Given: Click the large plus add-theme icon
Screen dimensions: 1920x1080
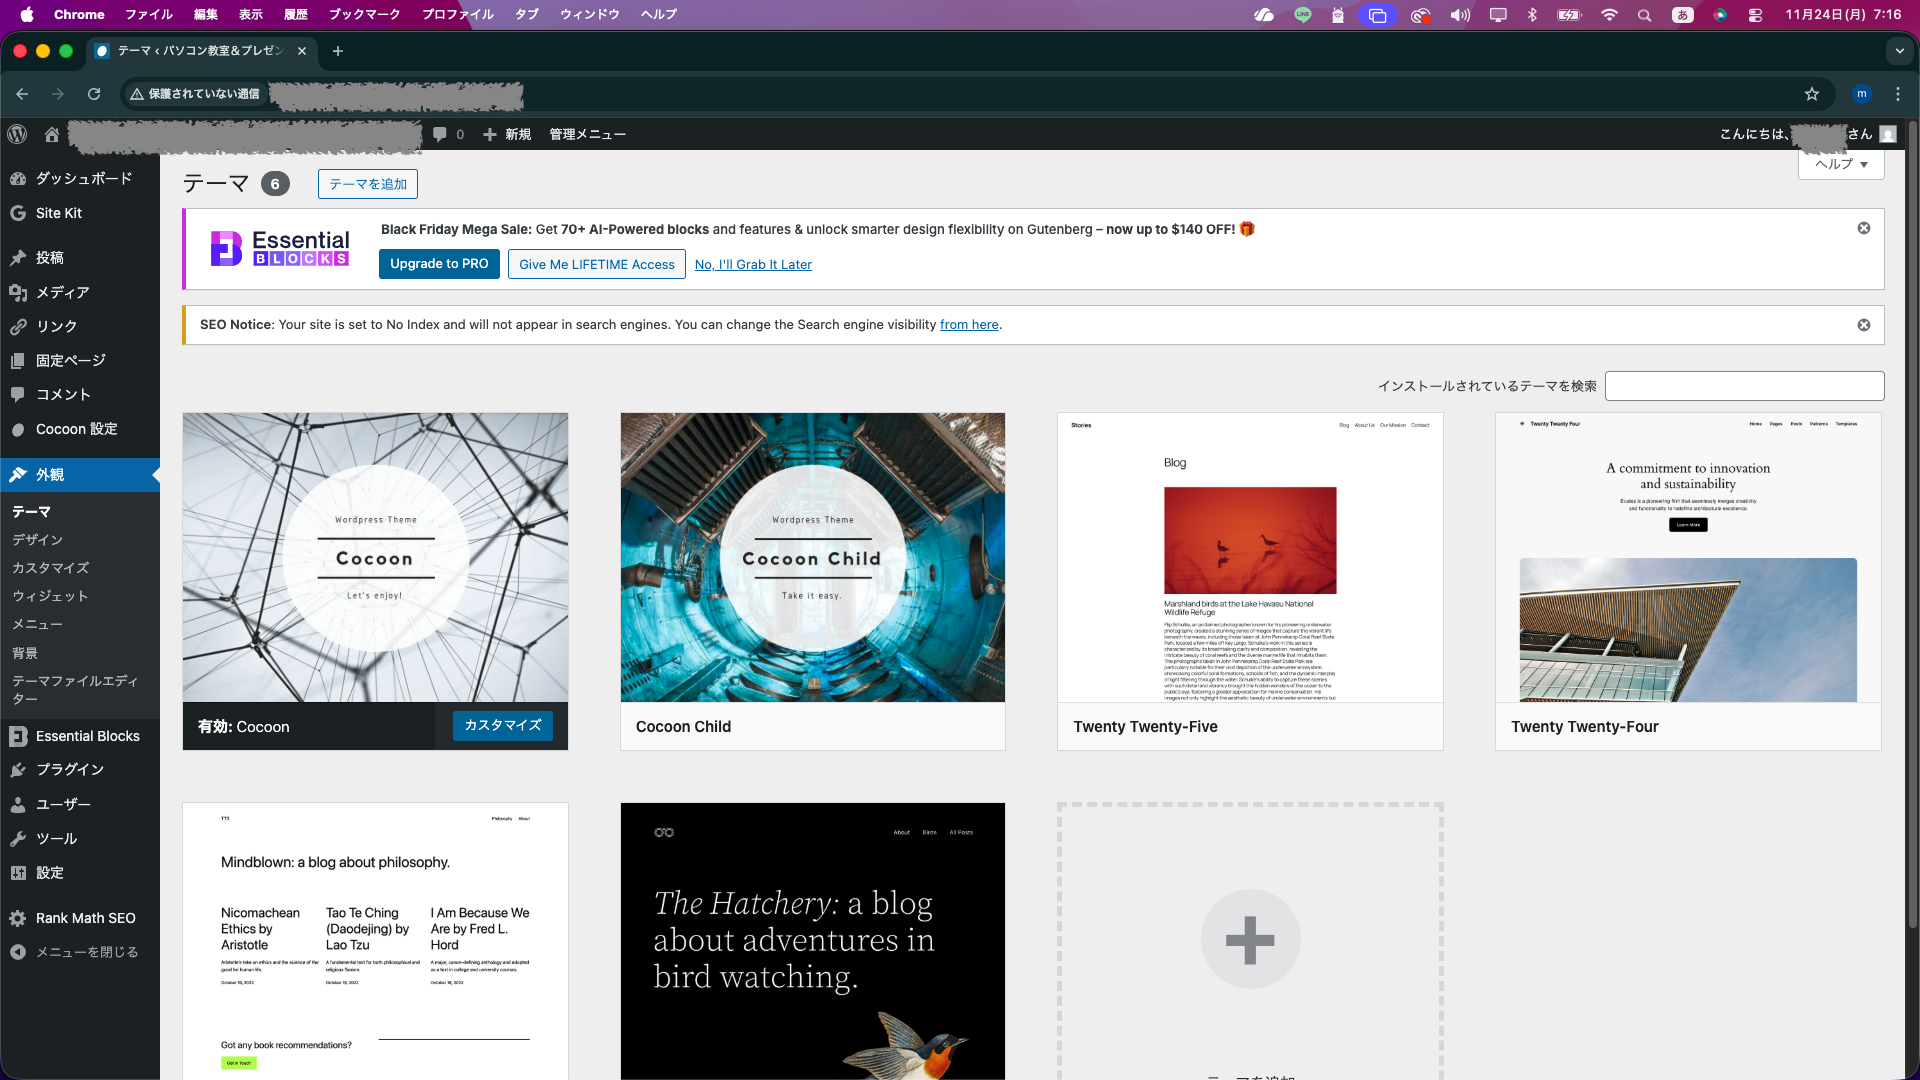Looking at the screenshot, I should pyautogui.click(x=1250, y=939).
